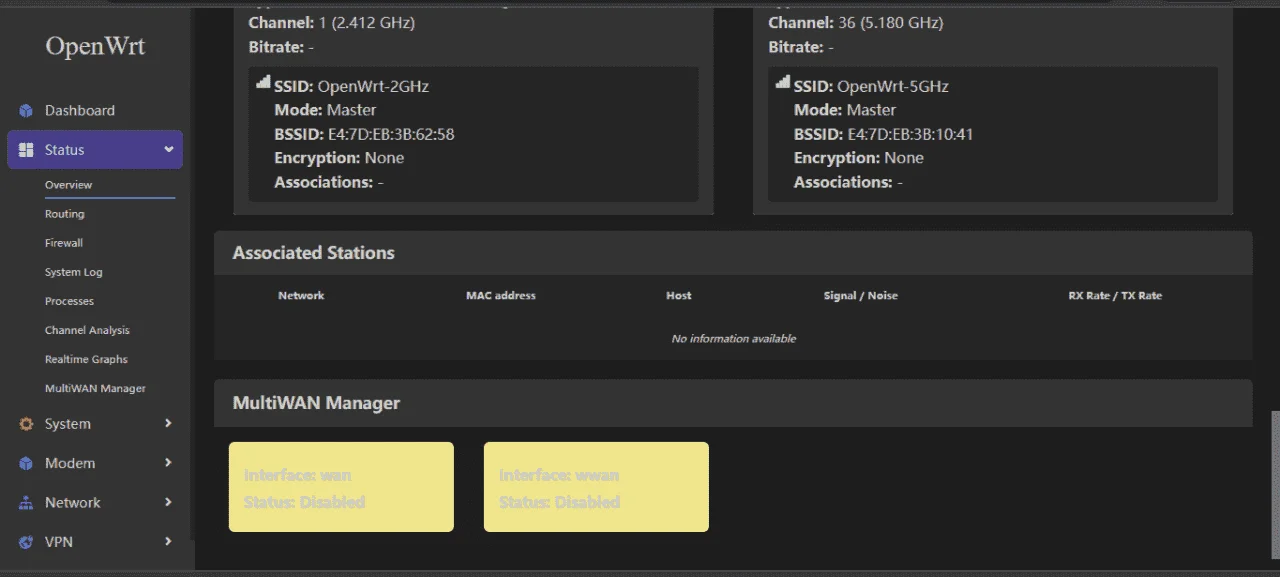Screen dimensions: 1280x577
Task: Click the RX Rate / TX Rate header
Action: pos(1115,296)
